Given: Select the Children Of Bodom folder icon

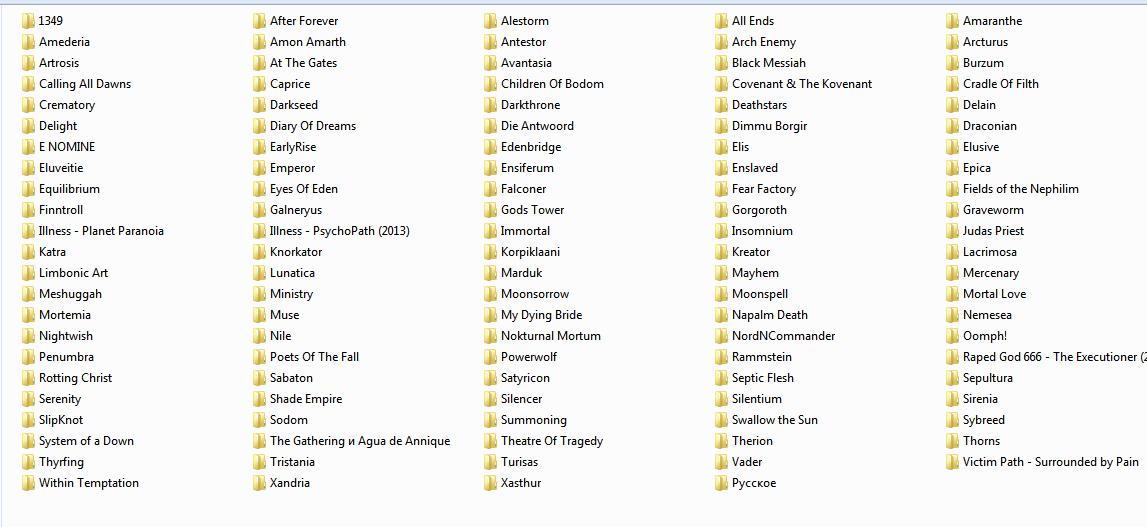Looking at the screenshot, I should 491,83.
